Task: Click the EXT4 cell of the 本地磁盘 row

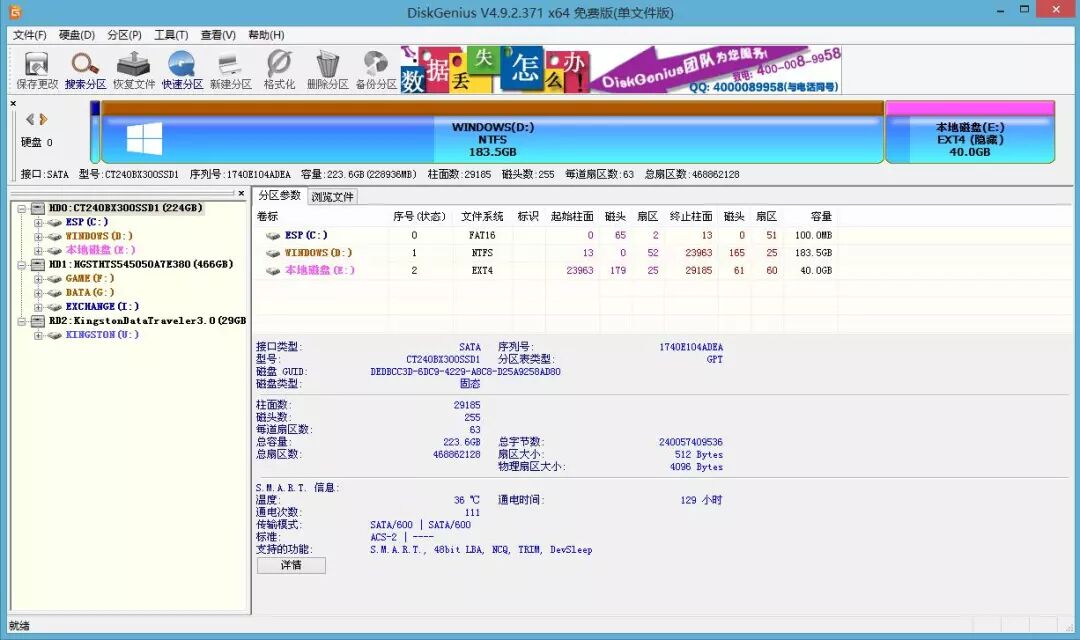Action: [482, 271]
